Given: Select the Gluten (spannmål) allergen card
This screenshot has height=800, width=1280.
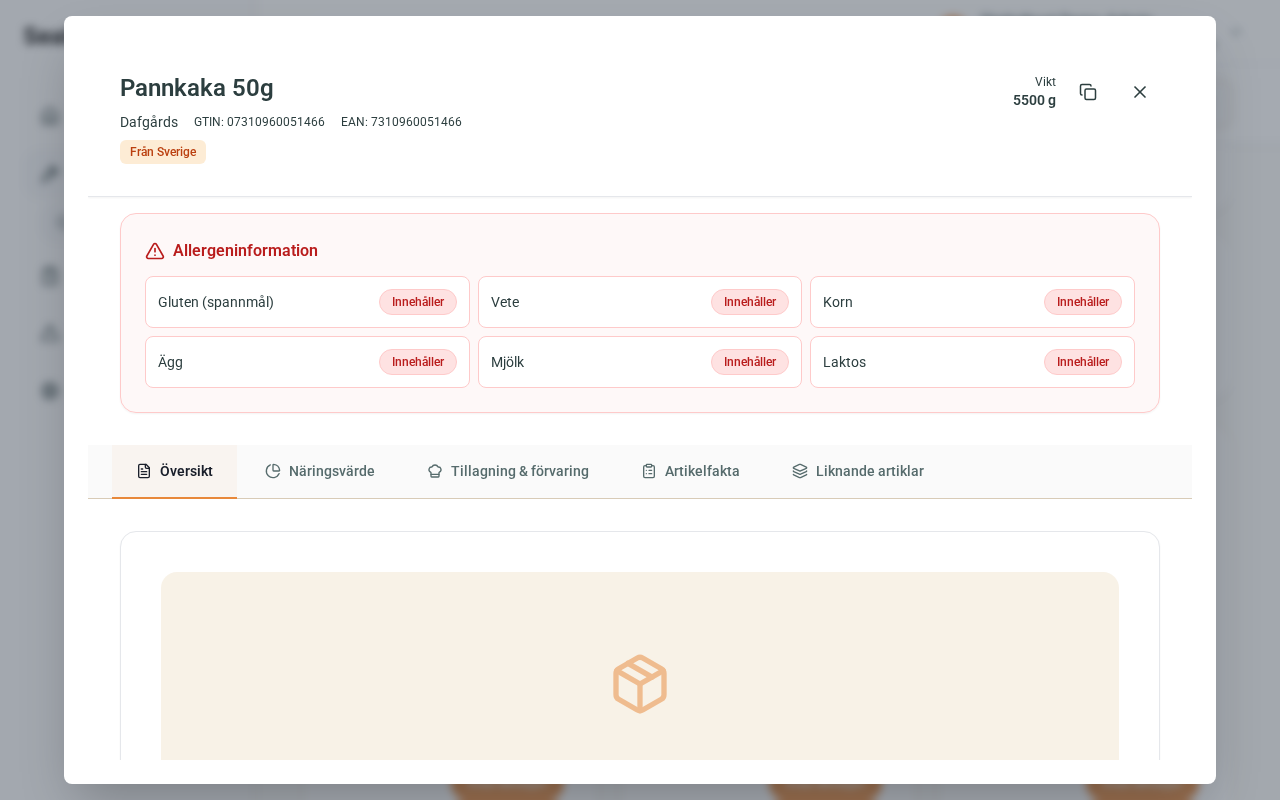Looking at the screenshot, I should tap(307, 302).
